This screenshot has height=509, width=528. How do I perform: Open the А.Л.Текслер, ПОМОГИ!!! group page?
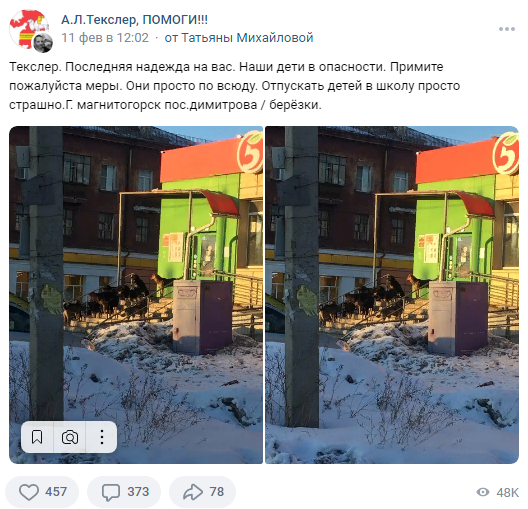pos(134,20)
